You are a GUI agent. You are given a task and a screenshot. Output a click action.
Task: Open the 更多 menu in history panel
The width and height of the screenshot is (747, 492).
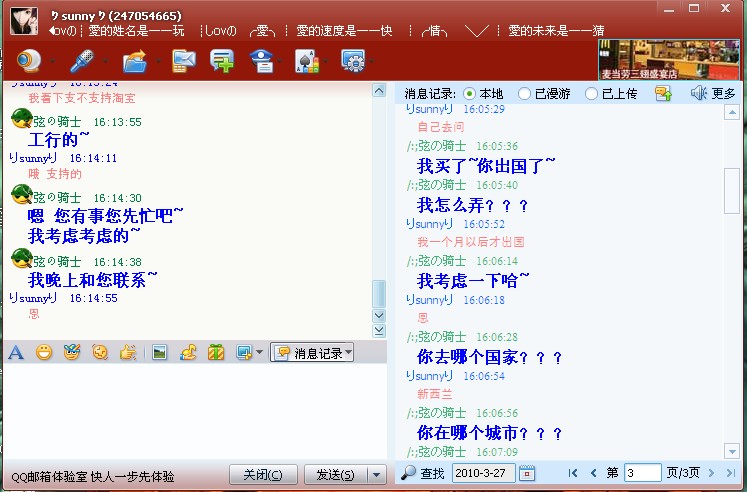click(x=713, y=94)
